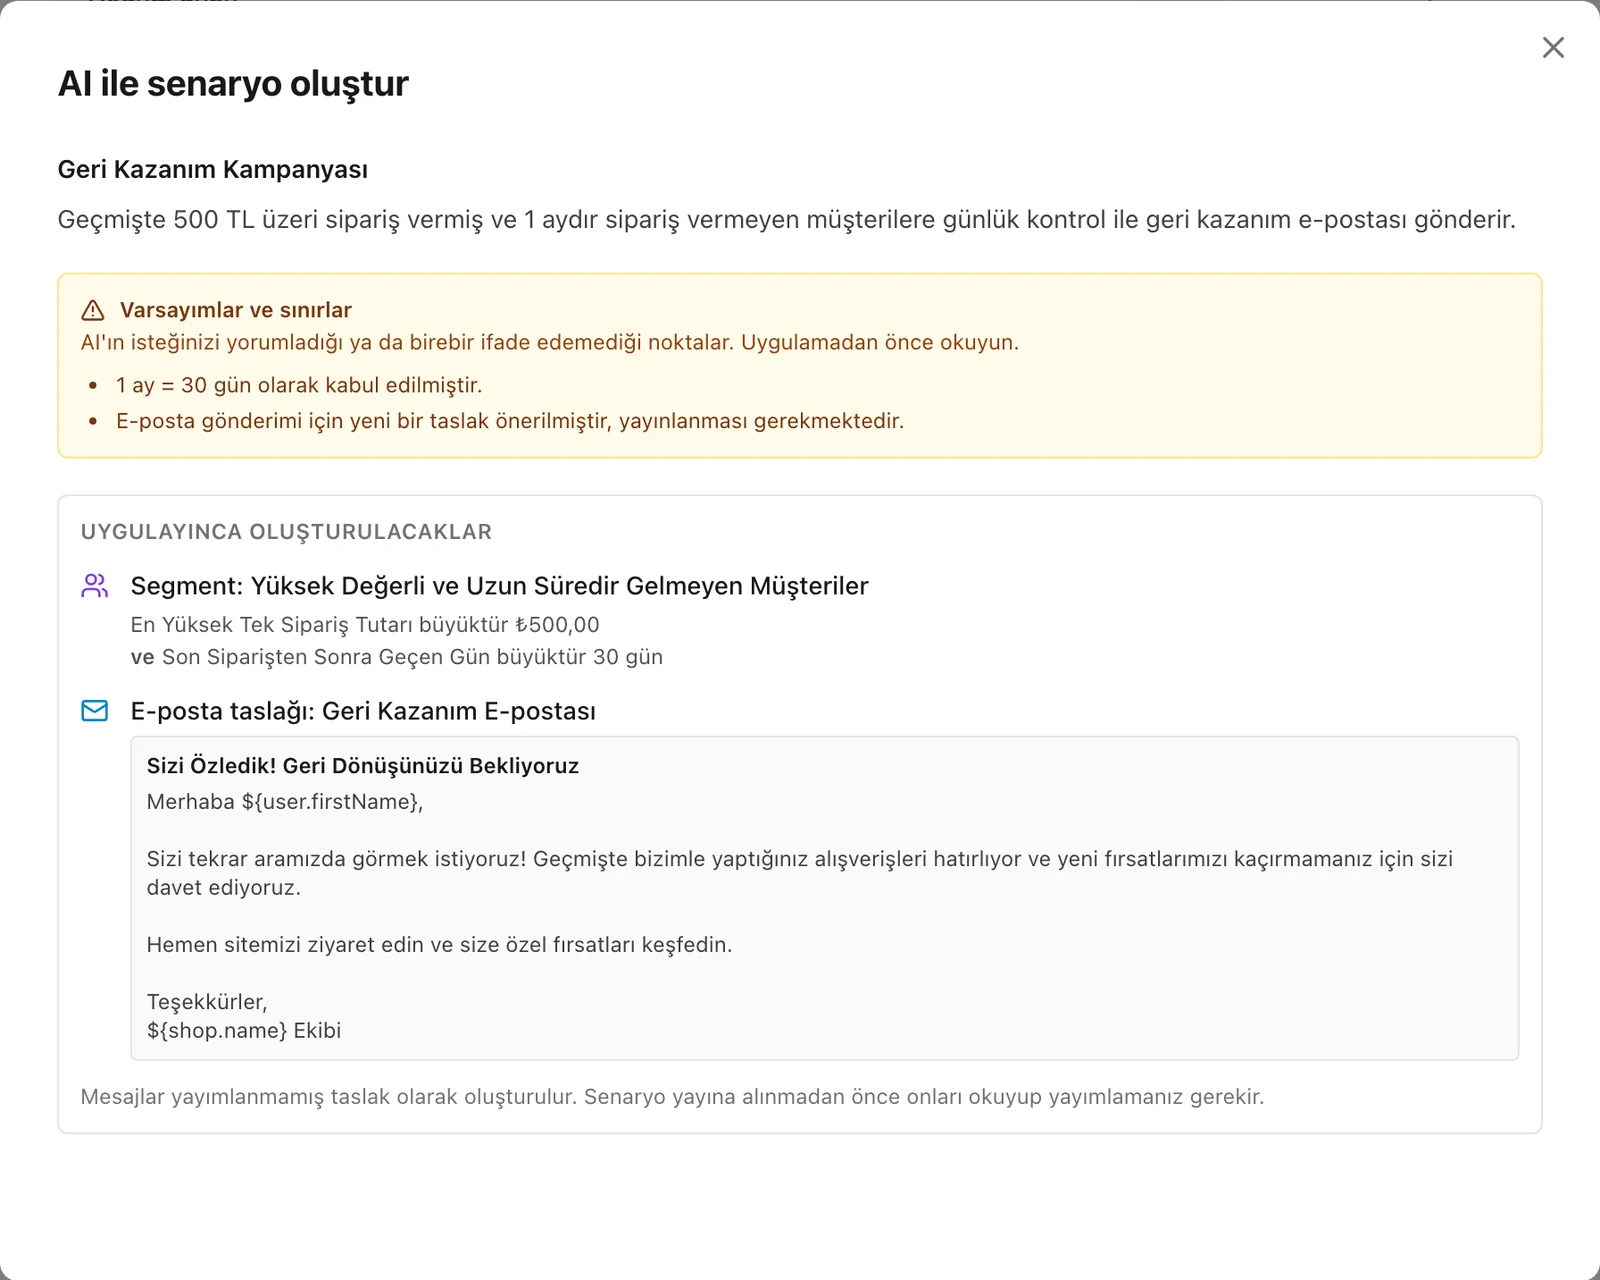Click the Segment: Yüksek Değerli title
The height and width of the screenshot is (1280, 1600).
coord(500,586)
